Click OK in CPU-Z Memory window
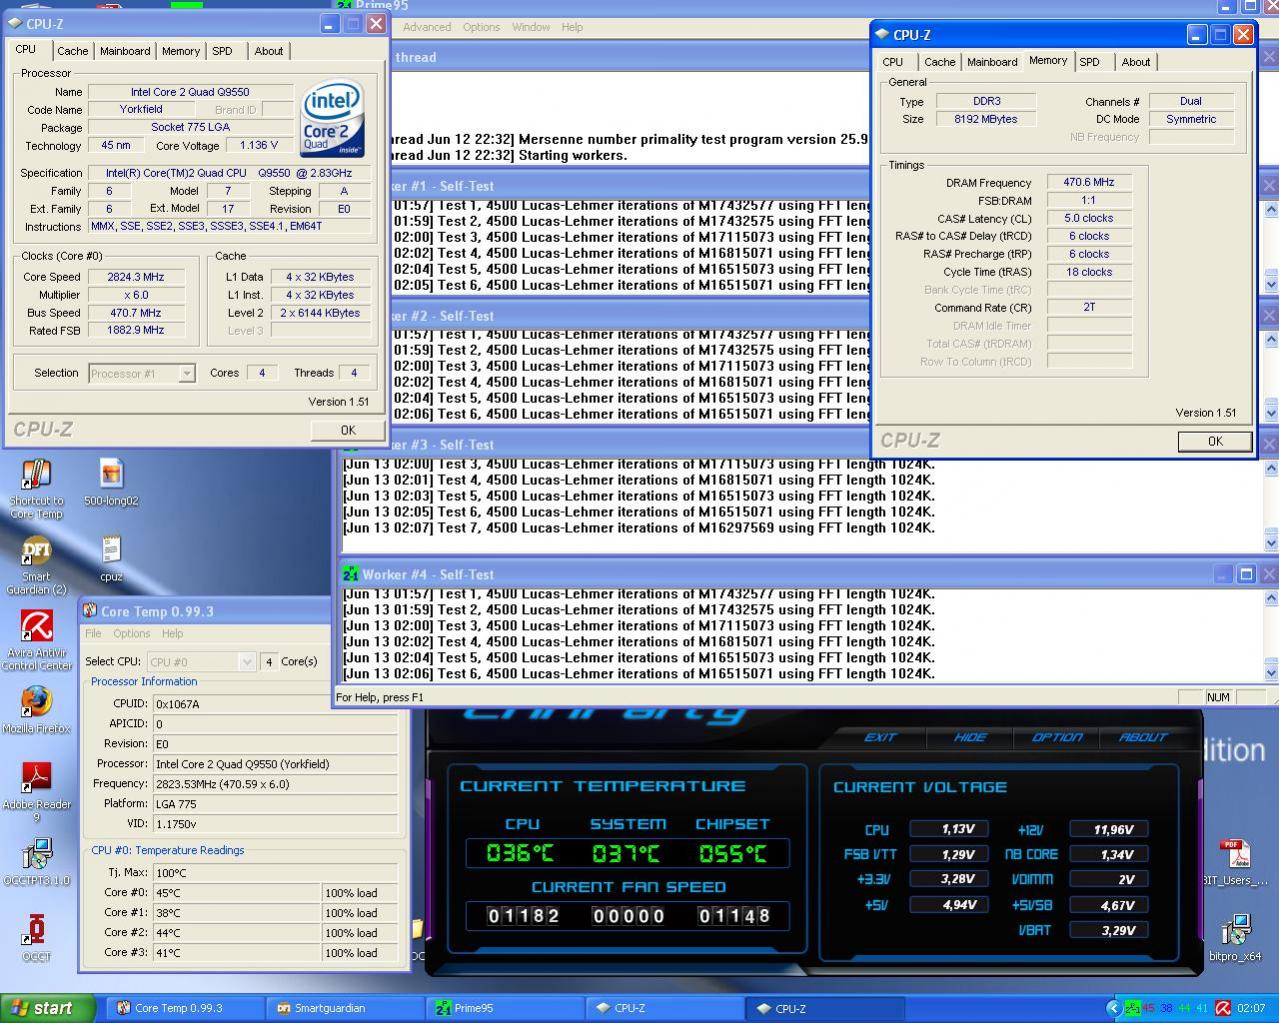 1214,441
